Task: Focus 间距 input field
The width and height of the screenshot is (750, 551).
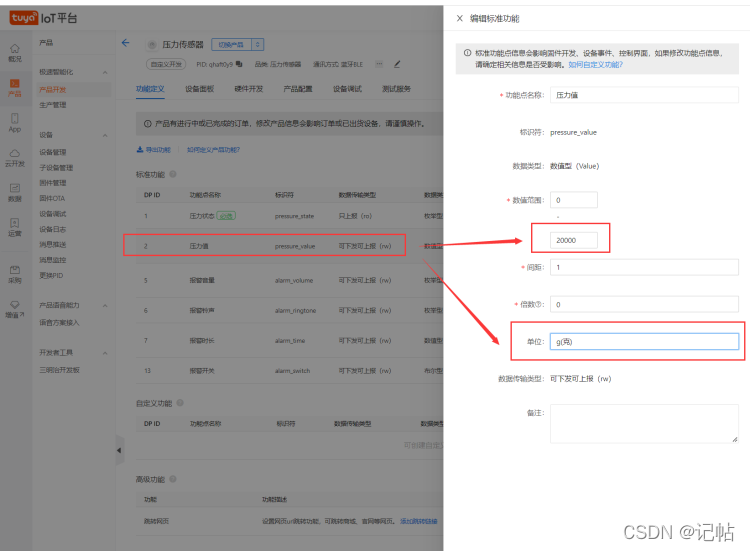Action: 644,267
